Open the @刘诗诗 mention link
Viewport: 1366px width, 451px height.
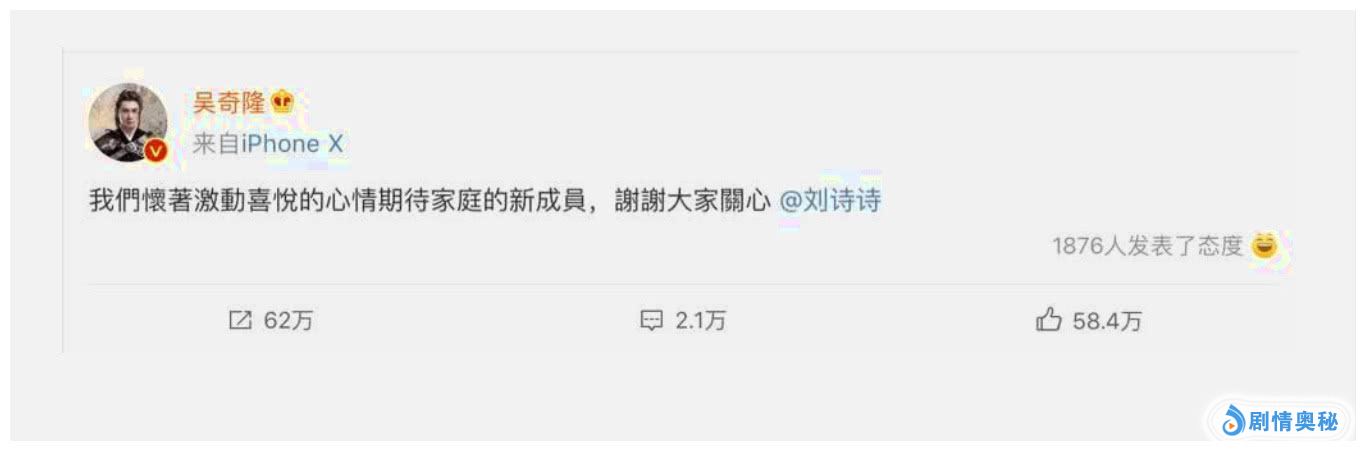click(x=830, y=200)
